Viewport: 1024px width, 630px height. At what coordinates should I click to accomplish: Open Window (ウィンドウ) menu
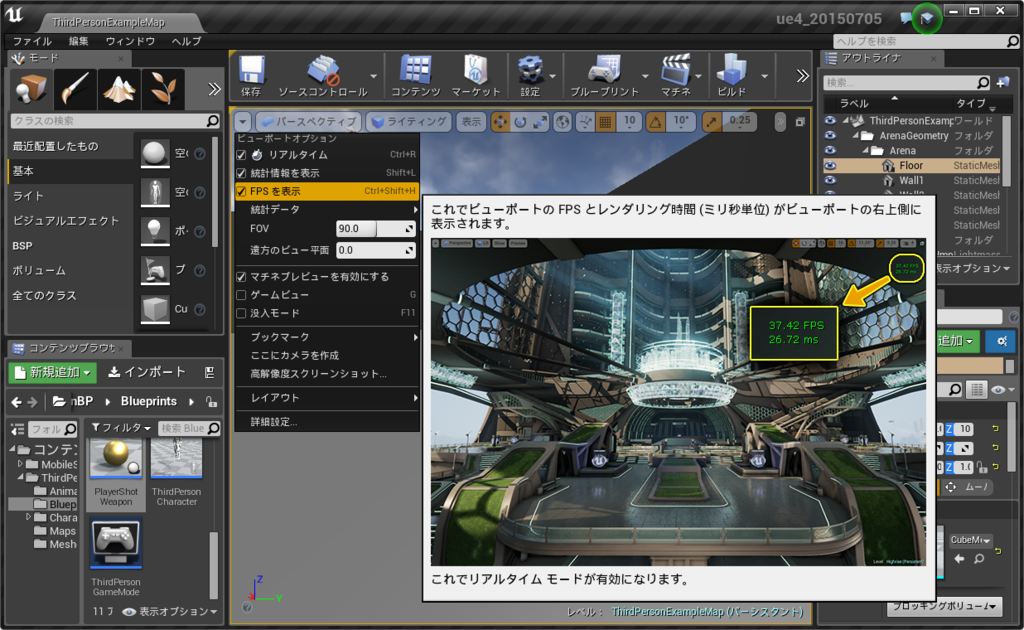130,41
